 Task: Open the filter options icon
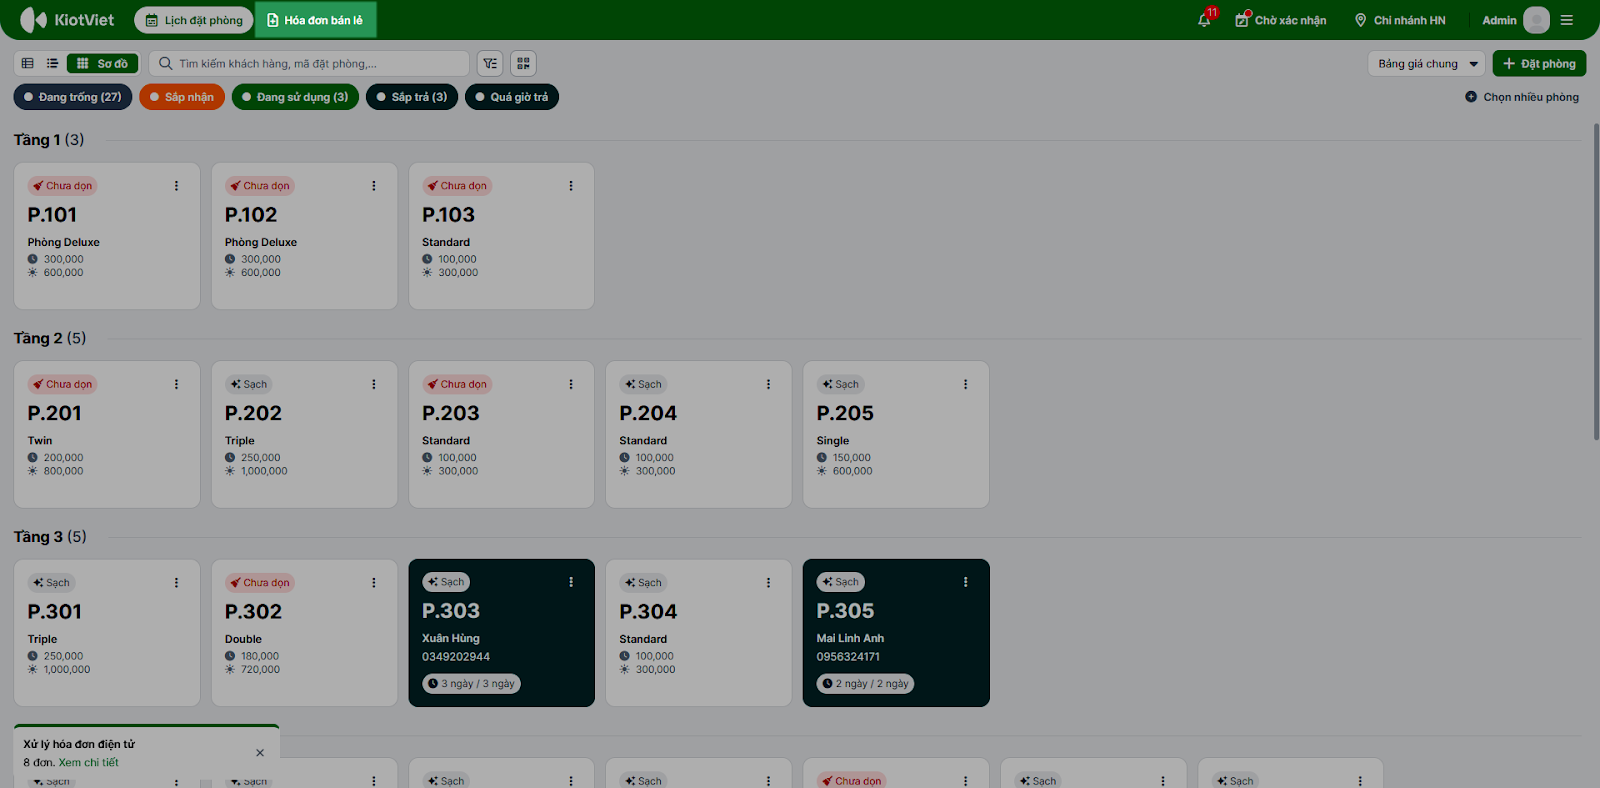[x=490, y=63]
